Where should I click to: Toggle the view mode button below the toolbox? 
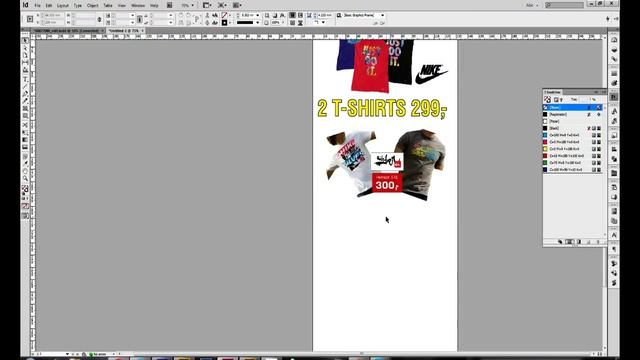(x=25, y=216)
